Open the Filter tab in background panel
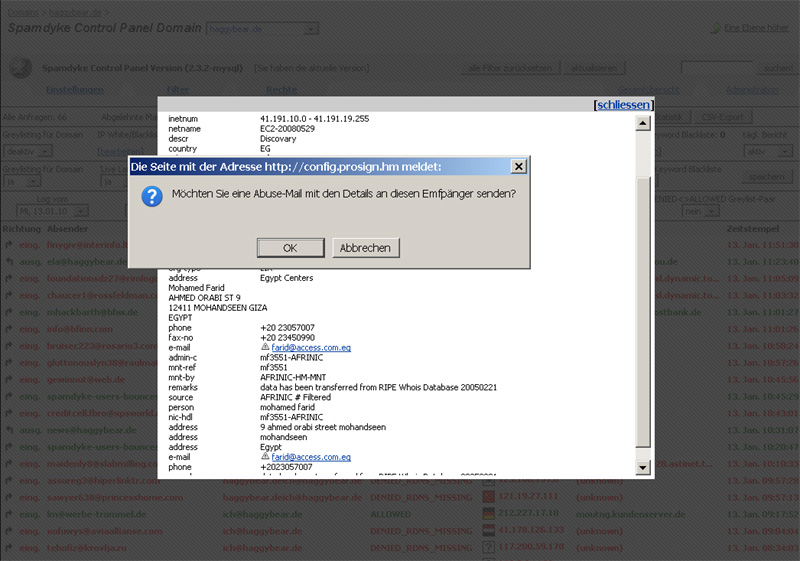Viewport: 800px width, 561px height. point(178,90)
